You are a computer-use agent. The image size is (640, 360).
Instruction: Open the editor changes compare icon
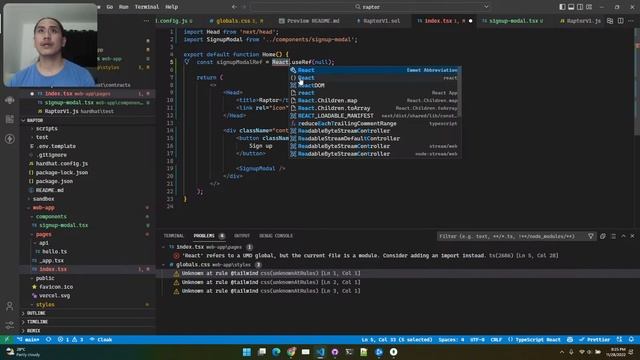(610, 21)
